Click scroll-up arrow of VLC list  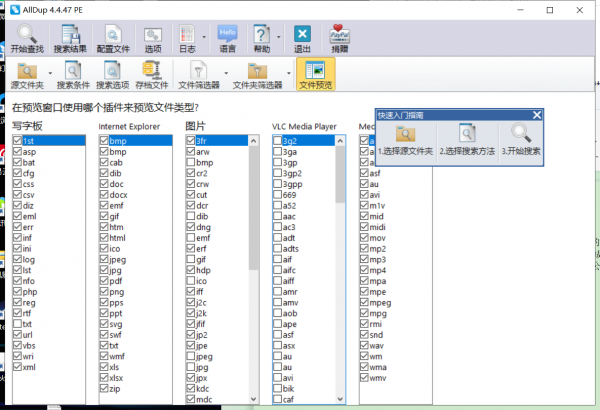(x=340, y=141)
